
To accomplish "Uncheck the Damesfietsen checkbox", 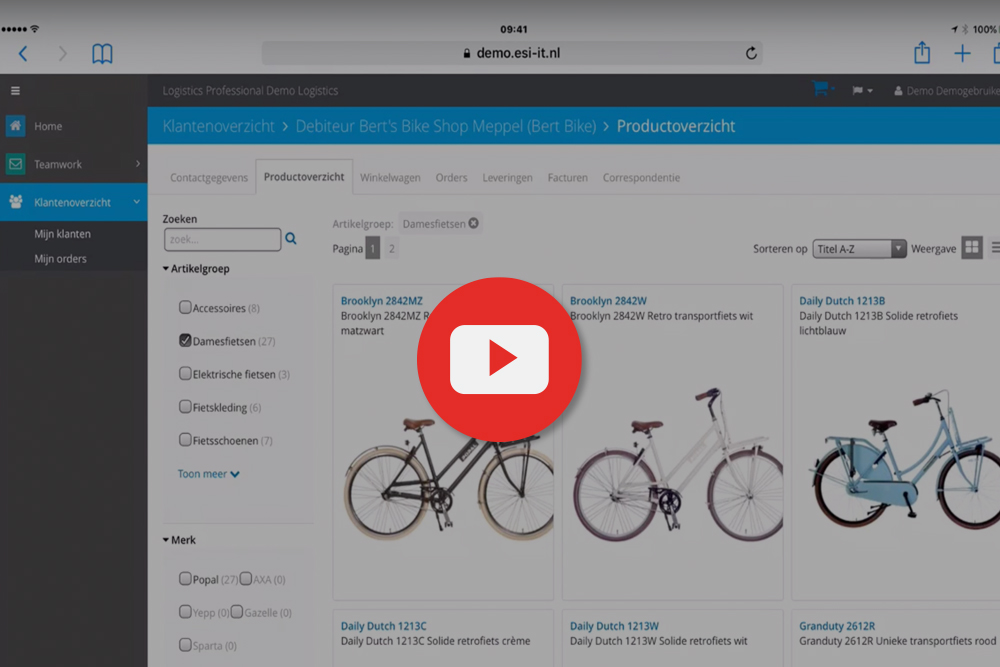I will tap(185, 341).
